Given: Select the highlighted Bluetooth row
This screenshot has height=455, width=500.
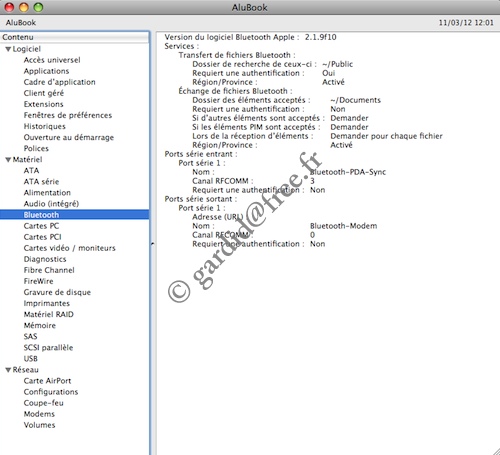Looking at the screenshot, I should (x=75, y=215).
